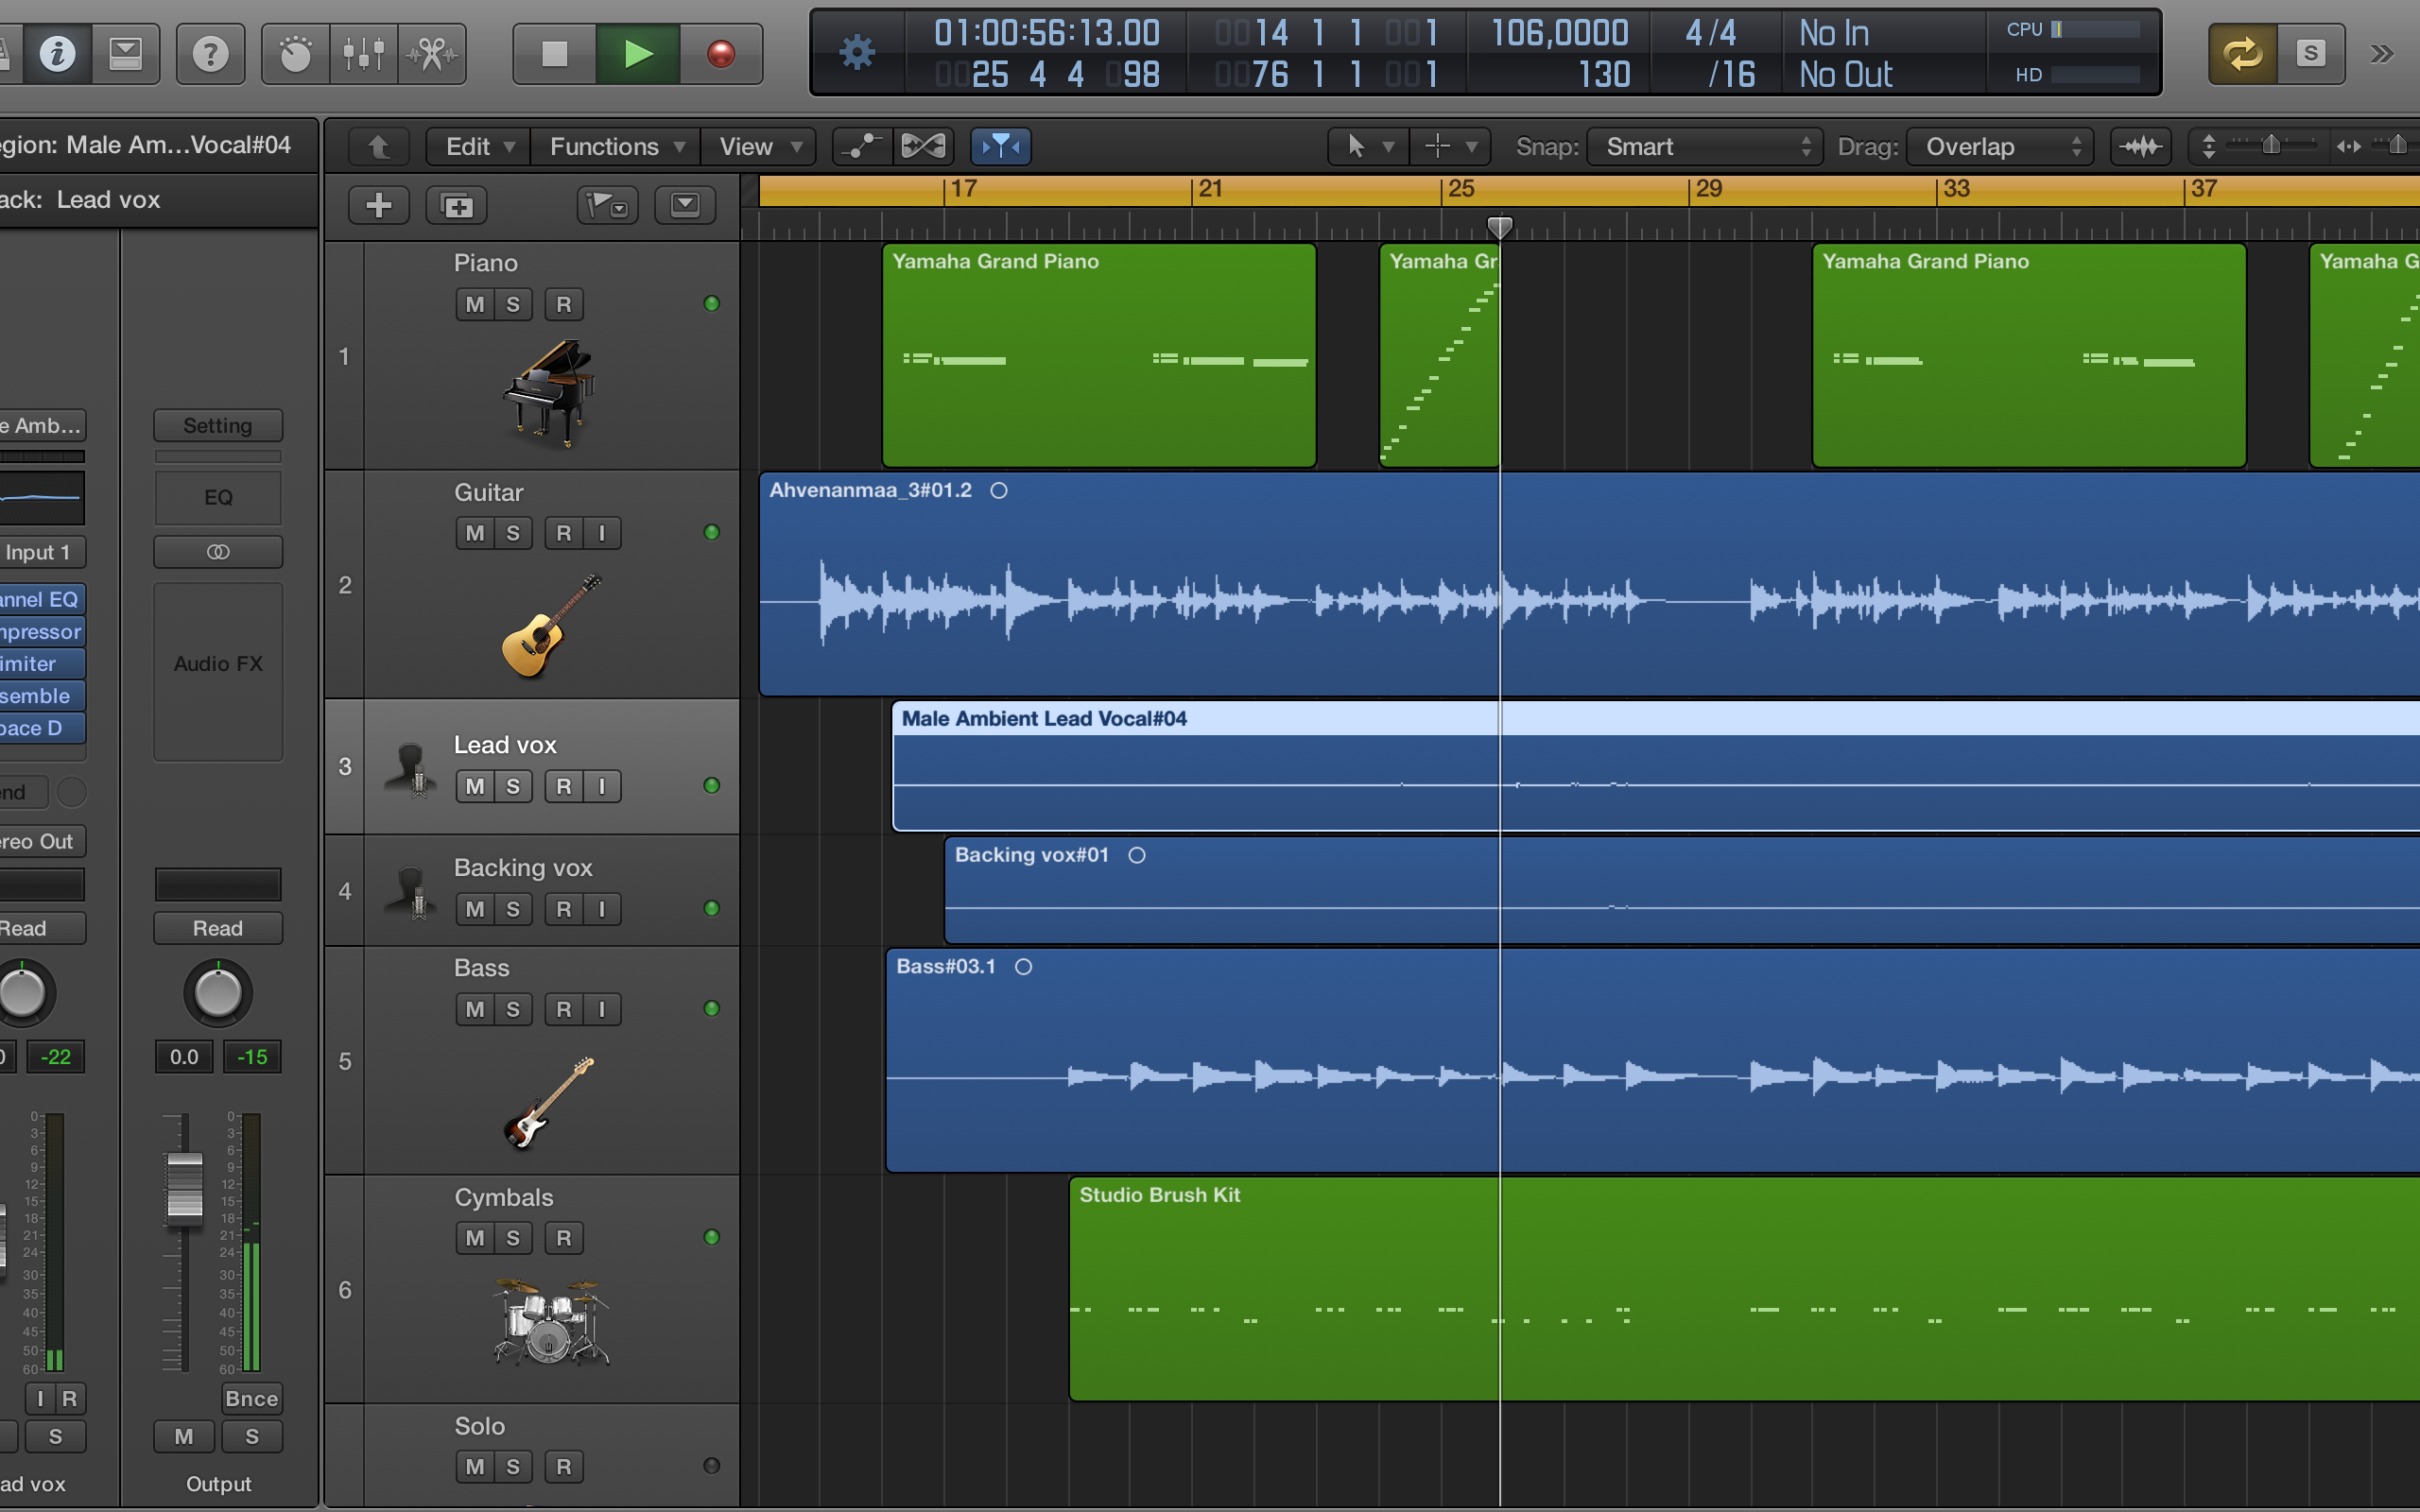Click the acoustic guitar track icon

pyautogui.click(x=551, y=626)
